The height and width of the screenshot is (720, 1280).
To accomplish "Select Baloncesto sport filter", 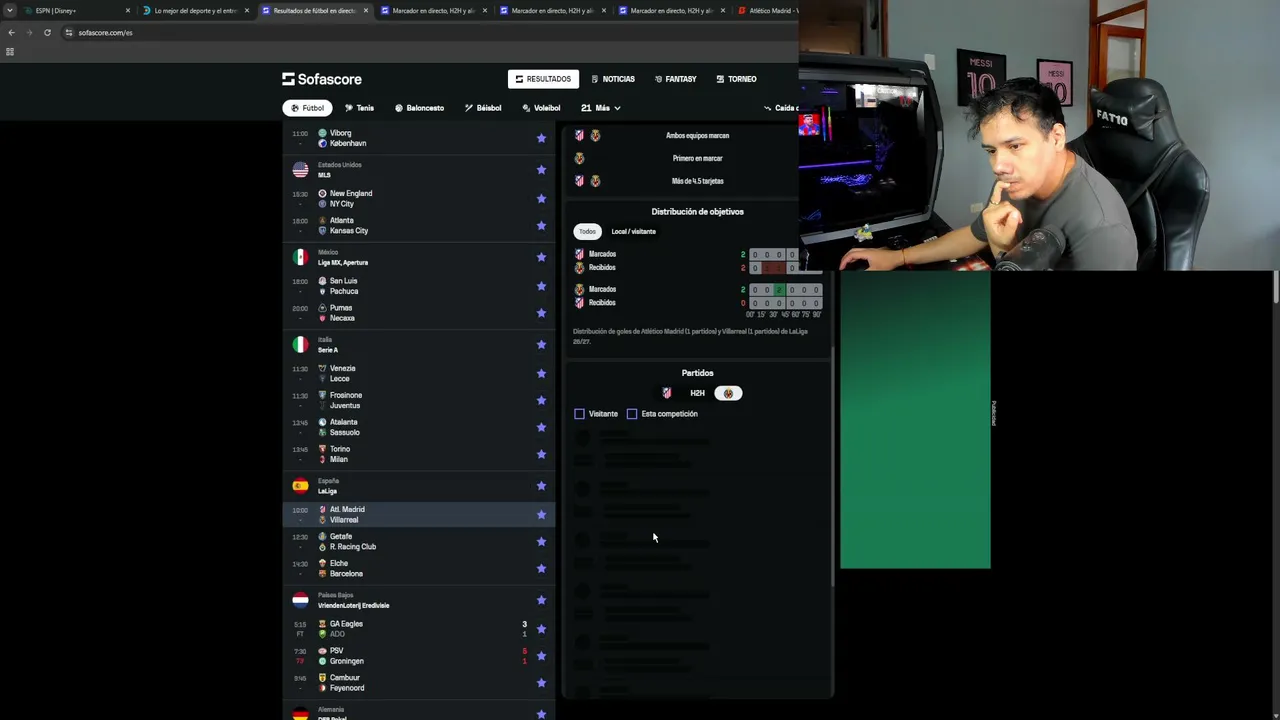I will (419, 108).
